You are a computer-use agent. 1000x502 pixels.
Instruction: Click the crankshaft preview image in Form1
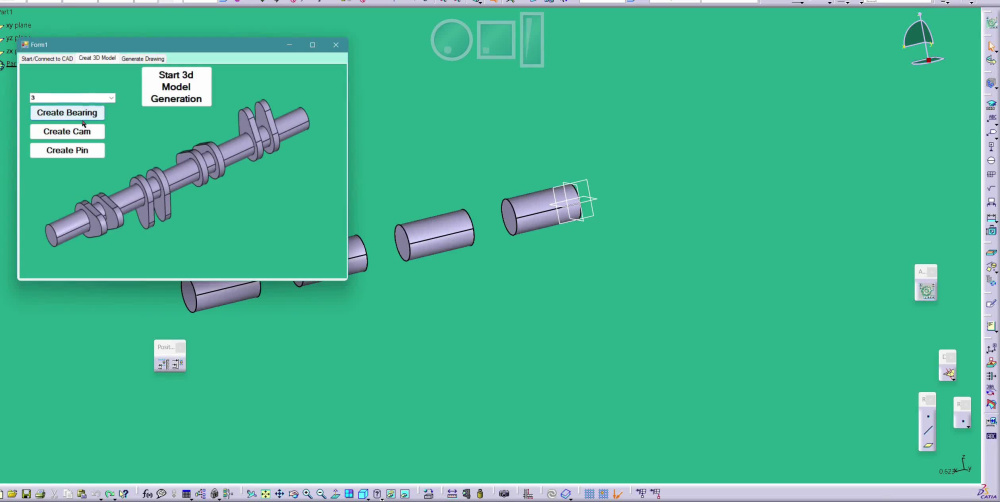pos(177,173)
